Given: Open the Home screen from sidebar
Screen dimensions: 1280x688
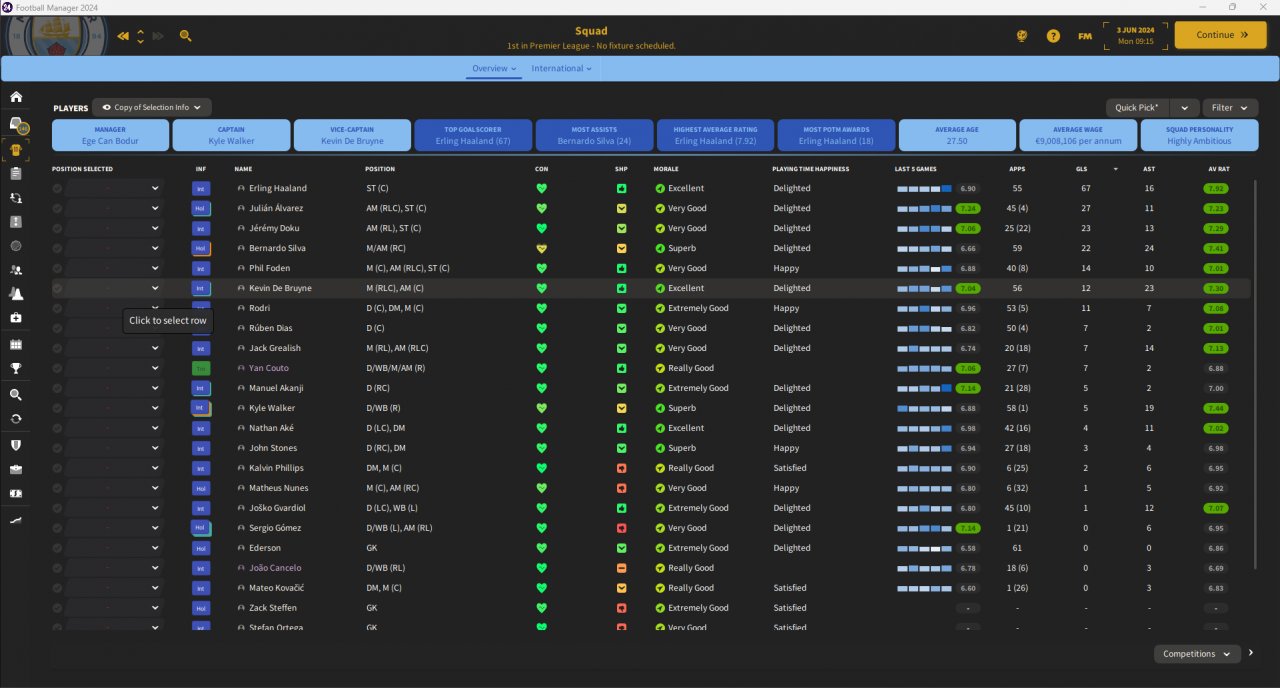Looking at the screenshot, I should click(x=16, y=97).
